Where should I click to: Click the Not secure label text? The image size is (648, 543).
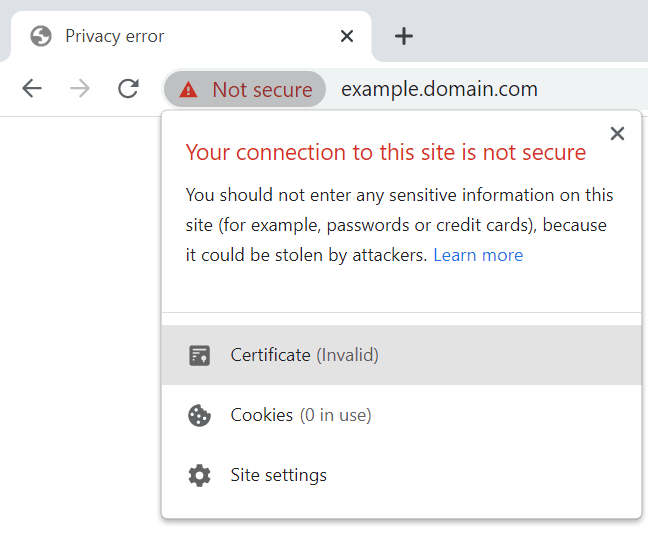(x=262, y=90)
